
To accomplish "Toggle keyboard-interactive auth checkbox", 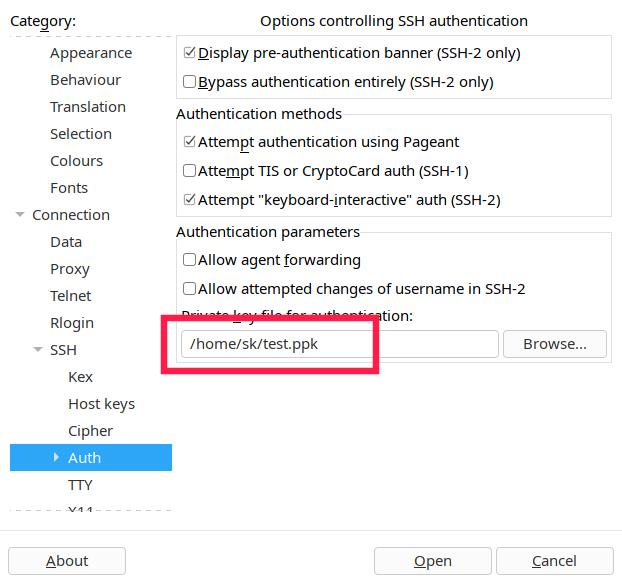I will point(190,200).
